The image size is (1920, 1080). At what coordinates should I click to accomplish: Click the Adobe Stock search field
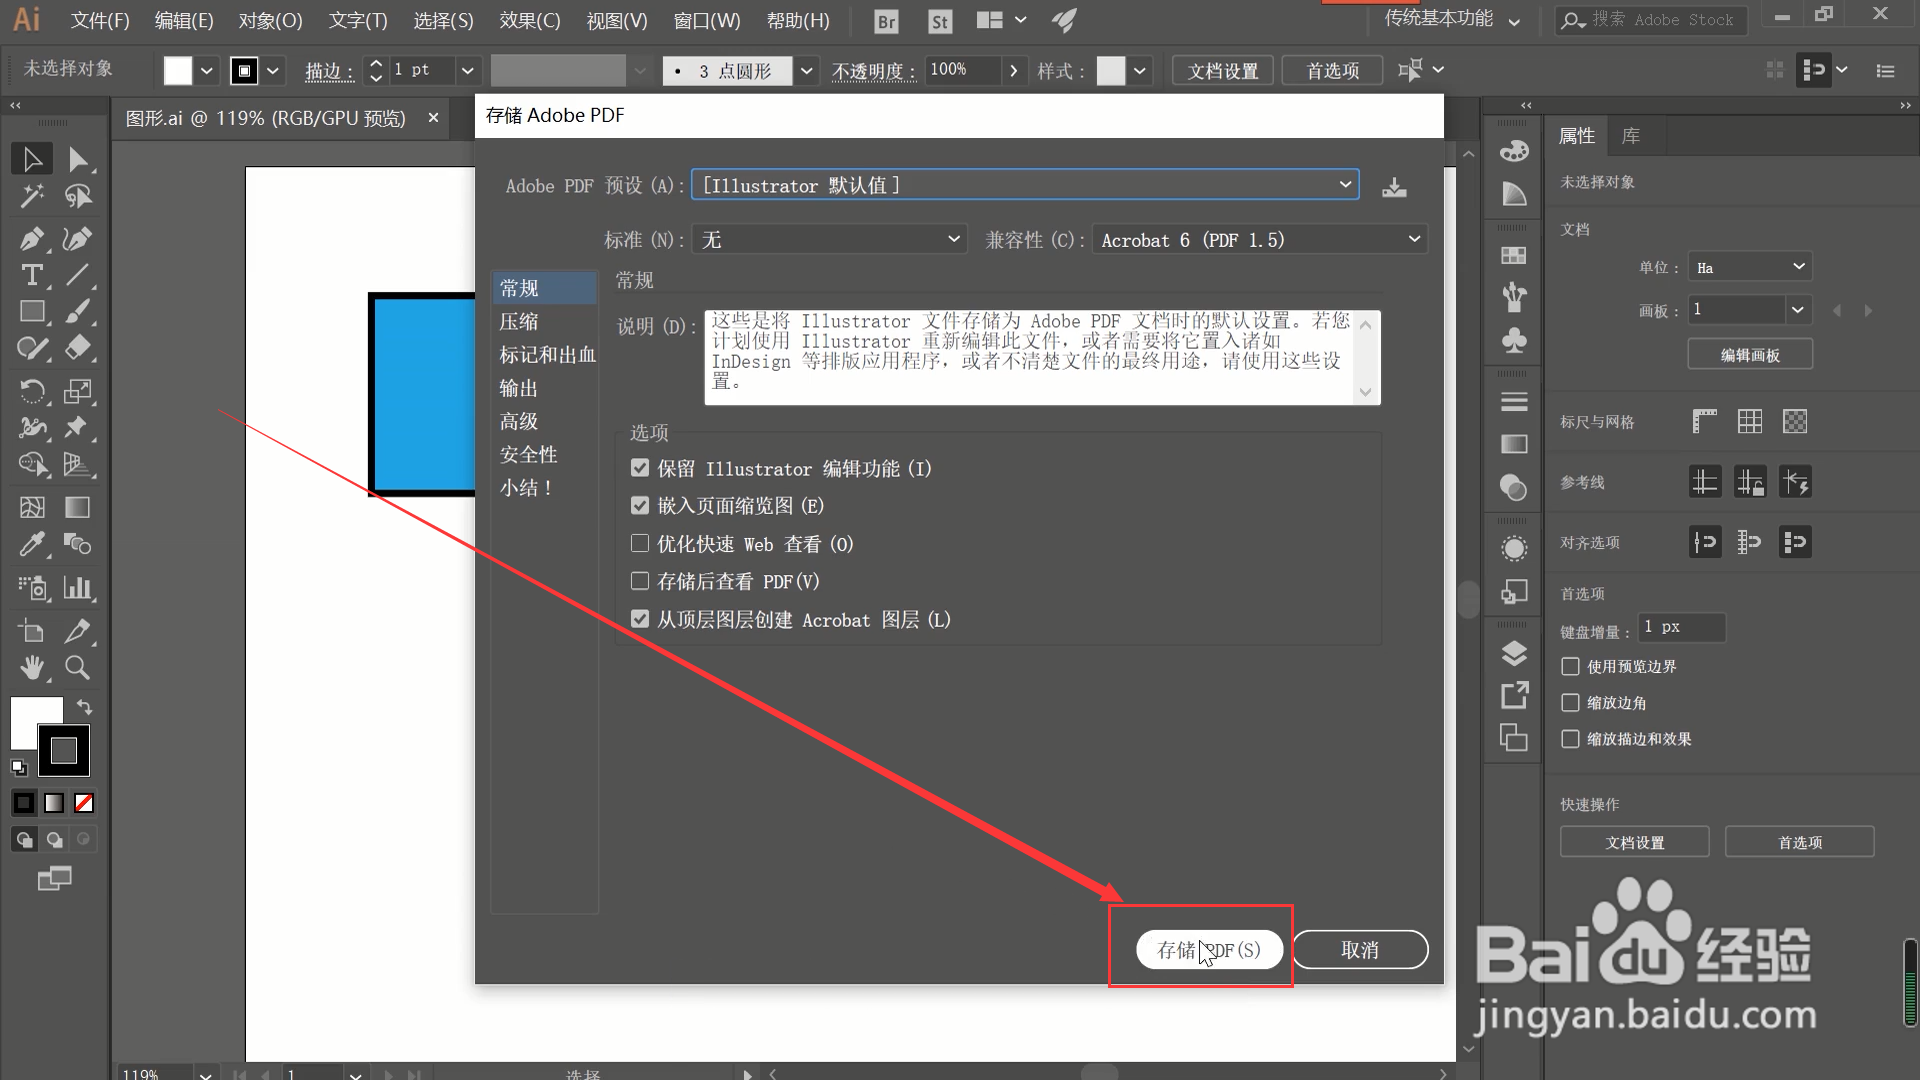(1651, 20)
